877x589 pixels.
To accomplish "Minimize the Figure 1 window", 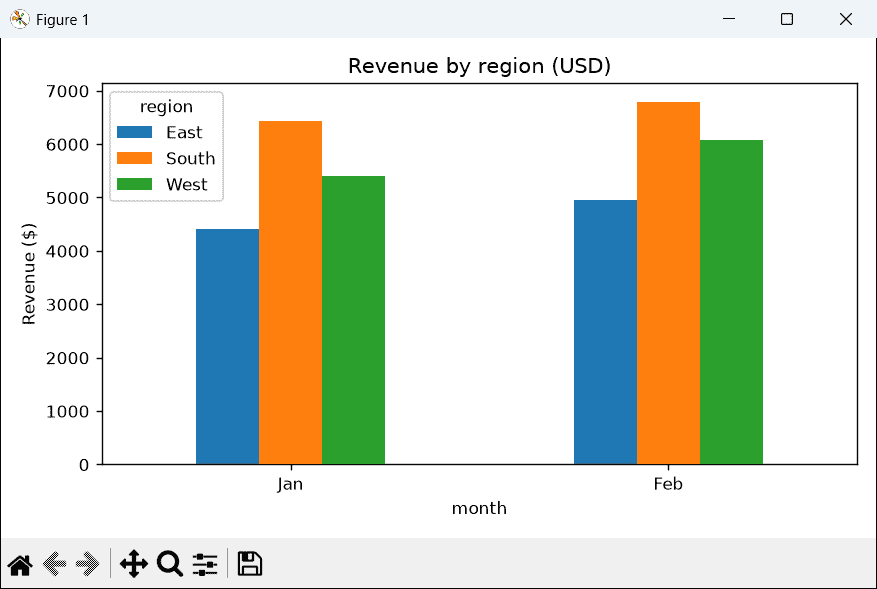I will coord(729,19).
